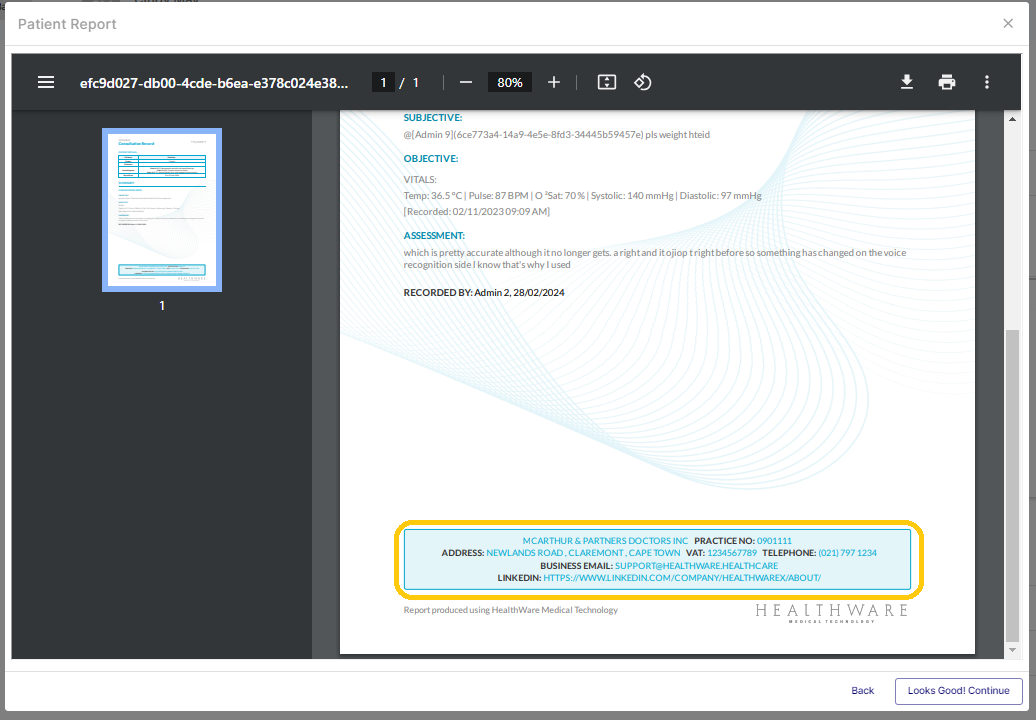The image size is (1036, 720).
Task: Click the zoom in plus icon
Action: point(554,82)
